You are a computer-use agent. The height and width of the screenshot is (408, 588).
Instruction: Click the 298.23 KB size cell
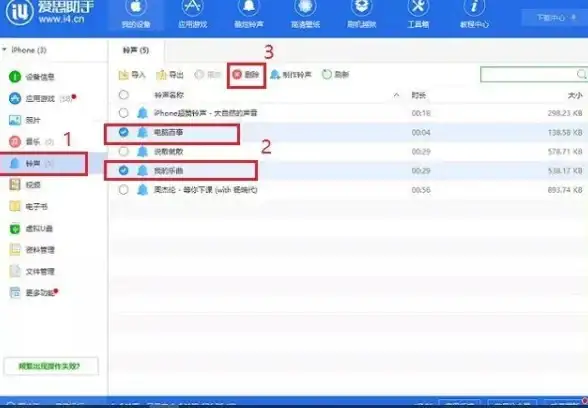[565, 113]
